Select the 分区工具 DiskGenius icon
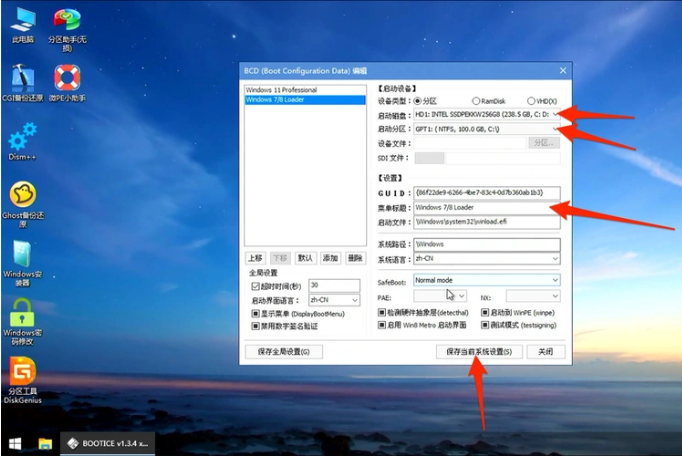The width and height of the screenshot is (682, 457). coord(23,380)
